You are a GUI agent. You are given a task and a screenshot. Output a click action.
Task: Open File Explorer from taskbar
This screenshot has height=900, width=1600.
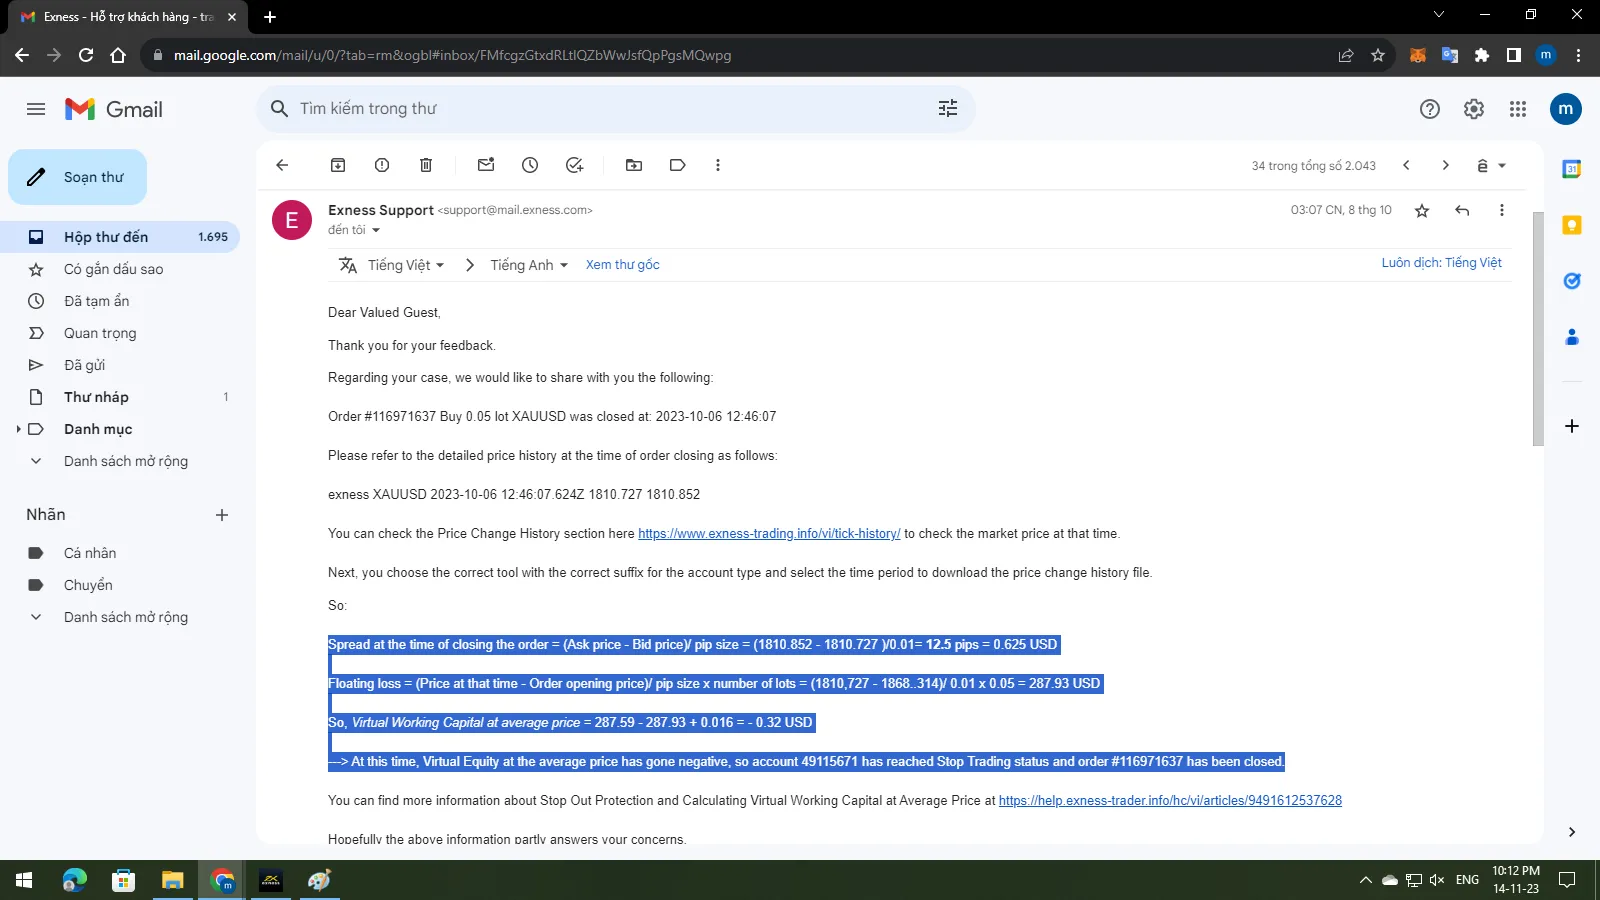pos(173,880)
